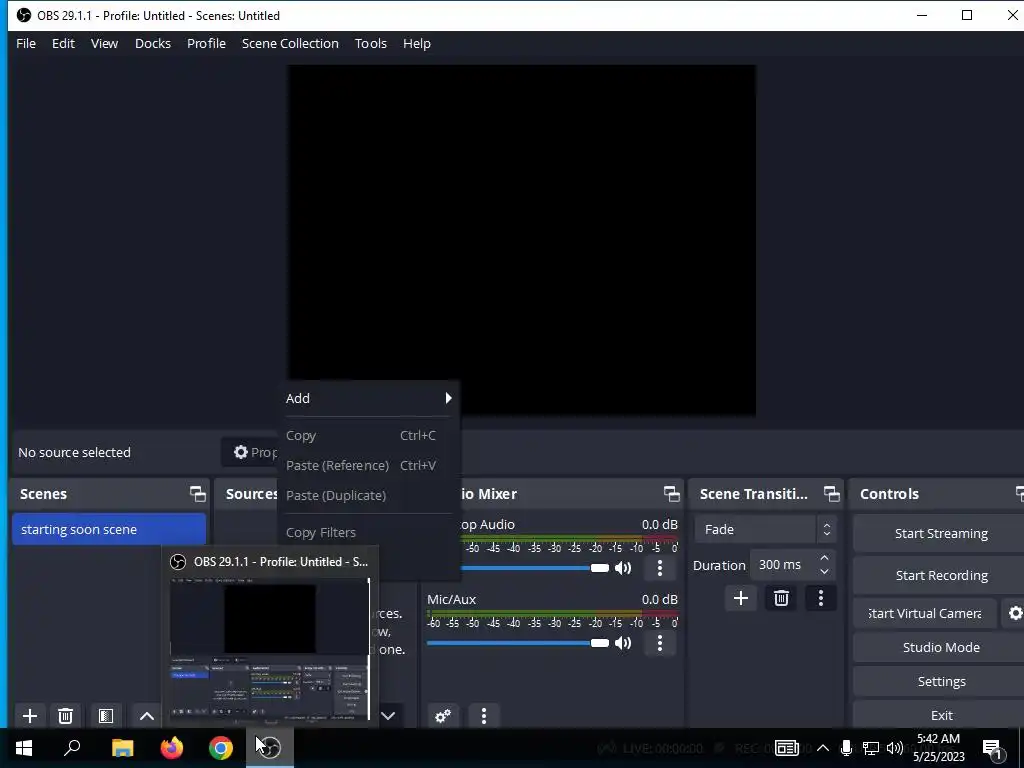Pop out the Audio Mixer dock
The height and width of the screenshot is (768, 1024).
pos(671,494)
